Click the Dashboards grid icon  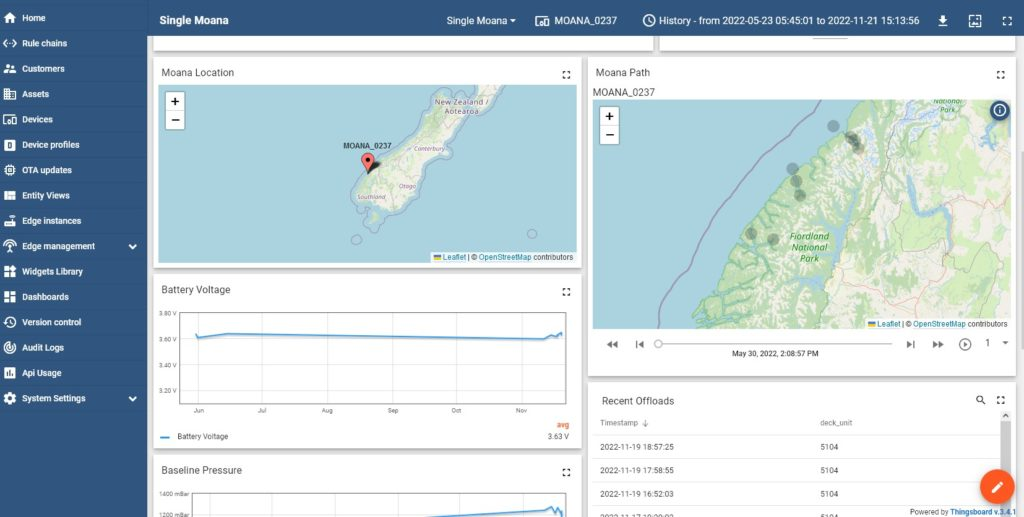click(10, 297)
